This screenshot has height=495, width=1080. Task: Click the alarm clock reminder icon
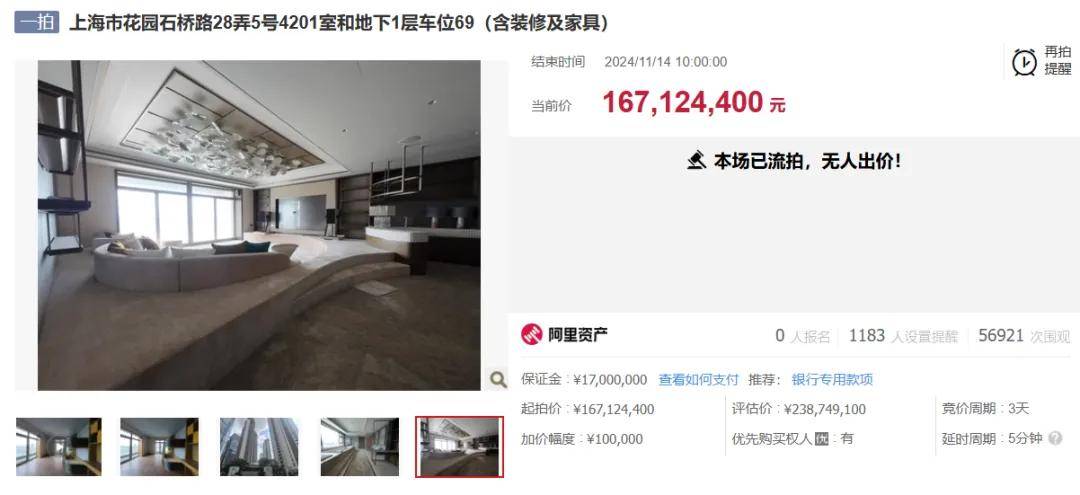tap(1024, 62)
